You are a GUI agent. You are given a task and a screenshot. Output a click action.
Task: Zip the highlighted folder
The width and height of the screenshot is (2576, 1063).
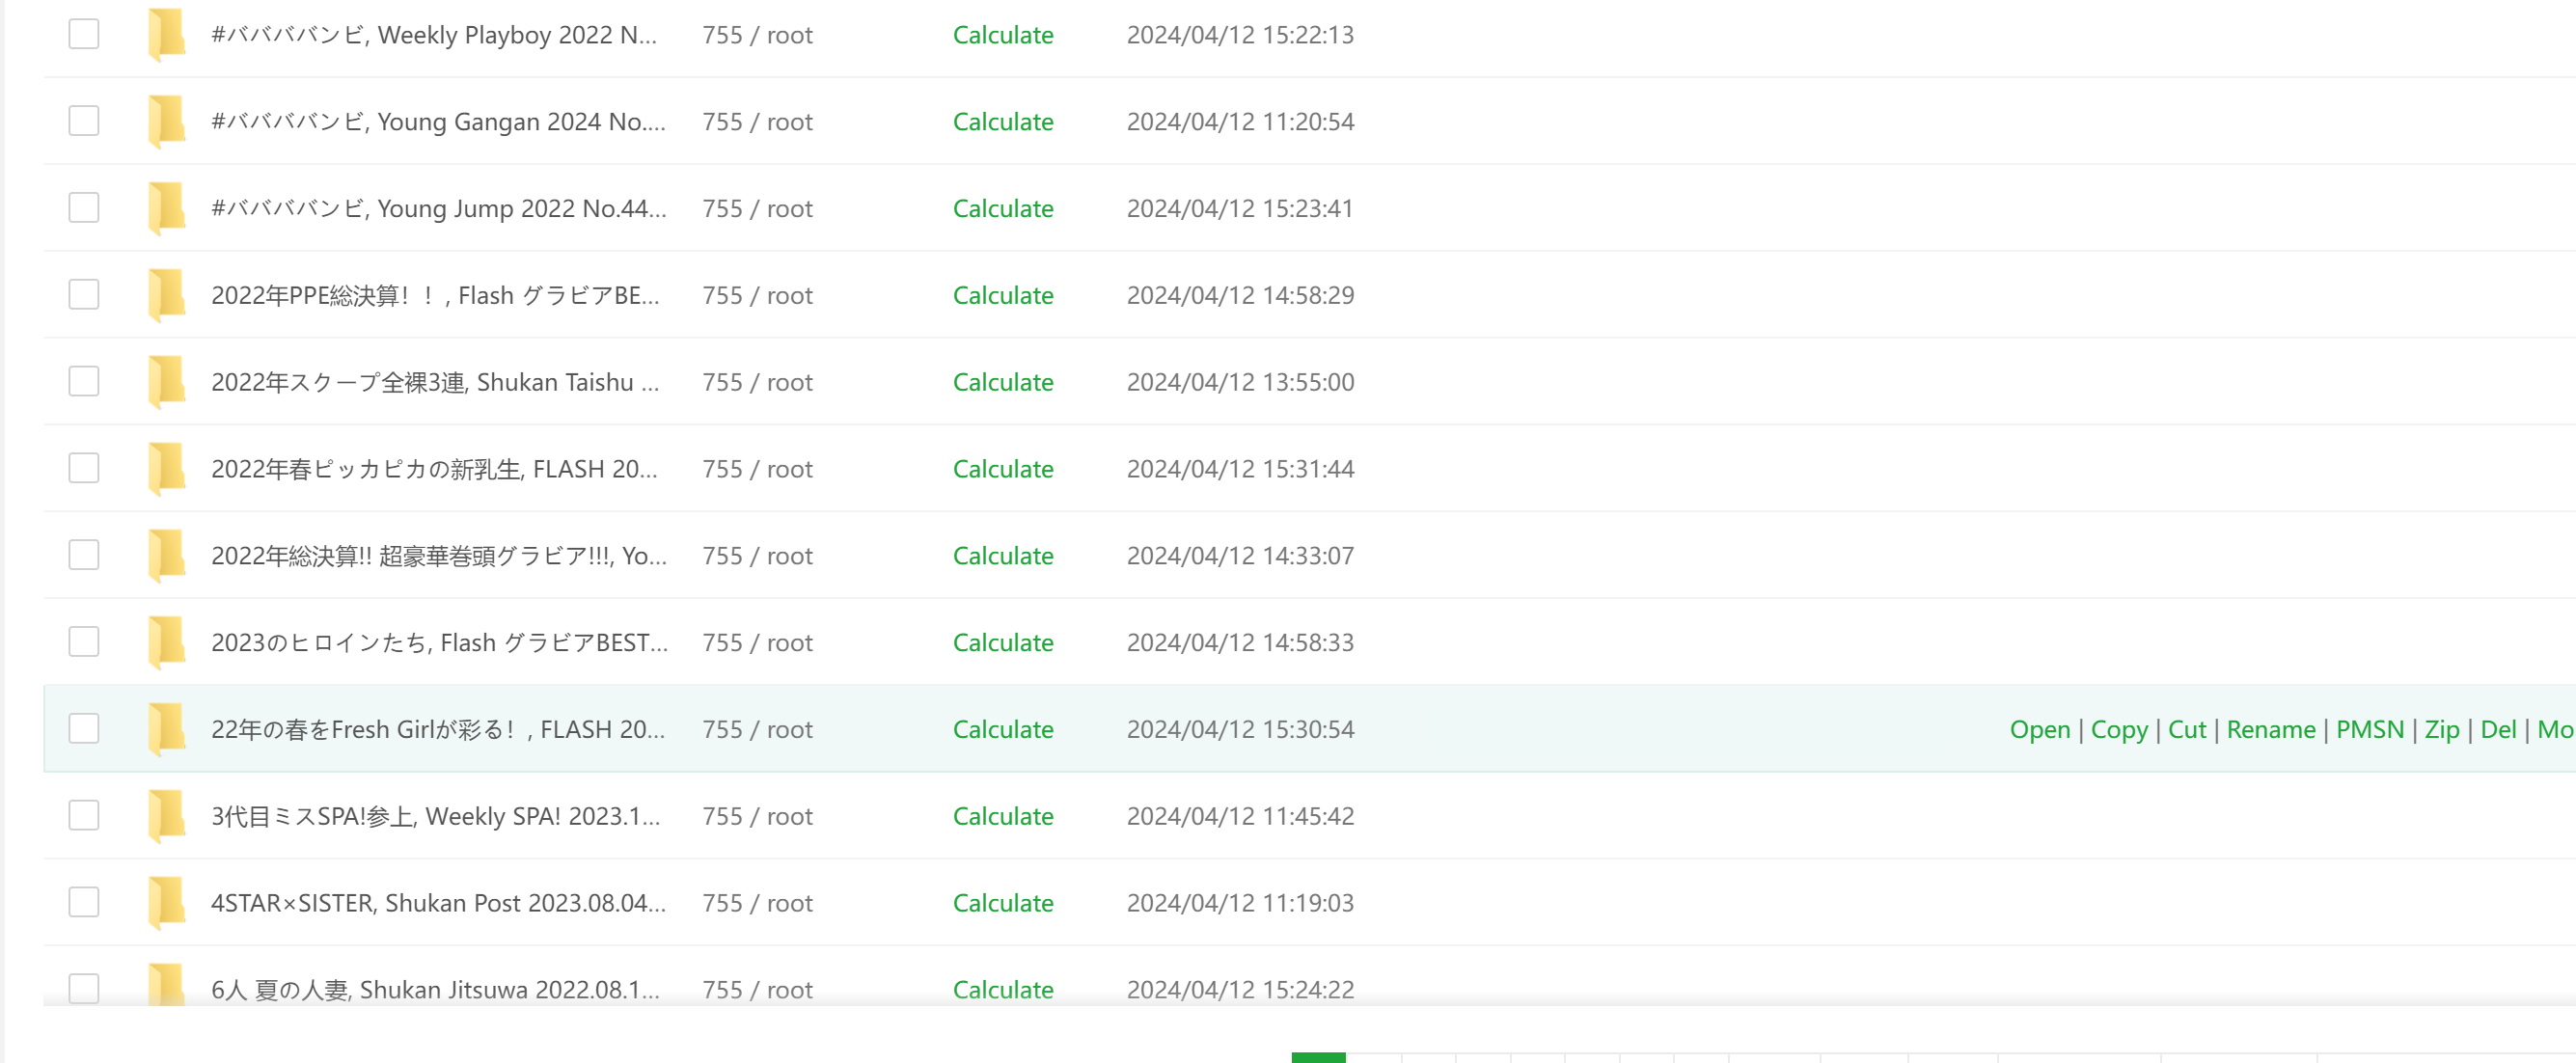(x=2442, y=729)
